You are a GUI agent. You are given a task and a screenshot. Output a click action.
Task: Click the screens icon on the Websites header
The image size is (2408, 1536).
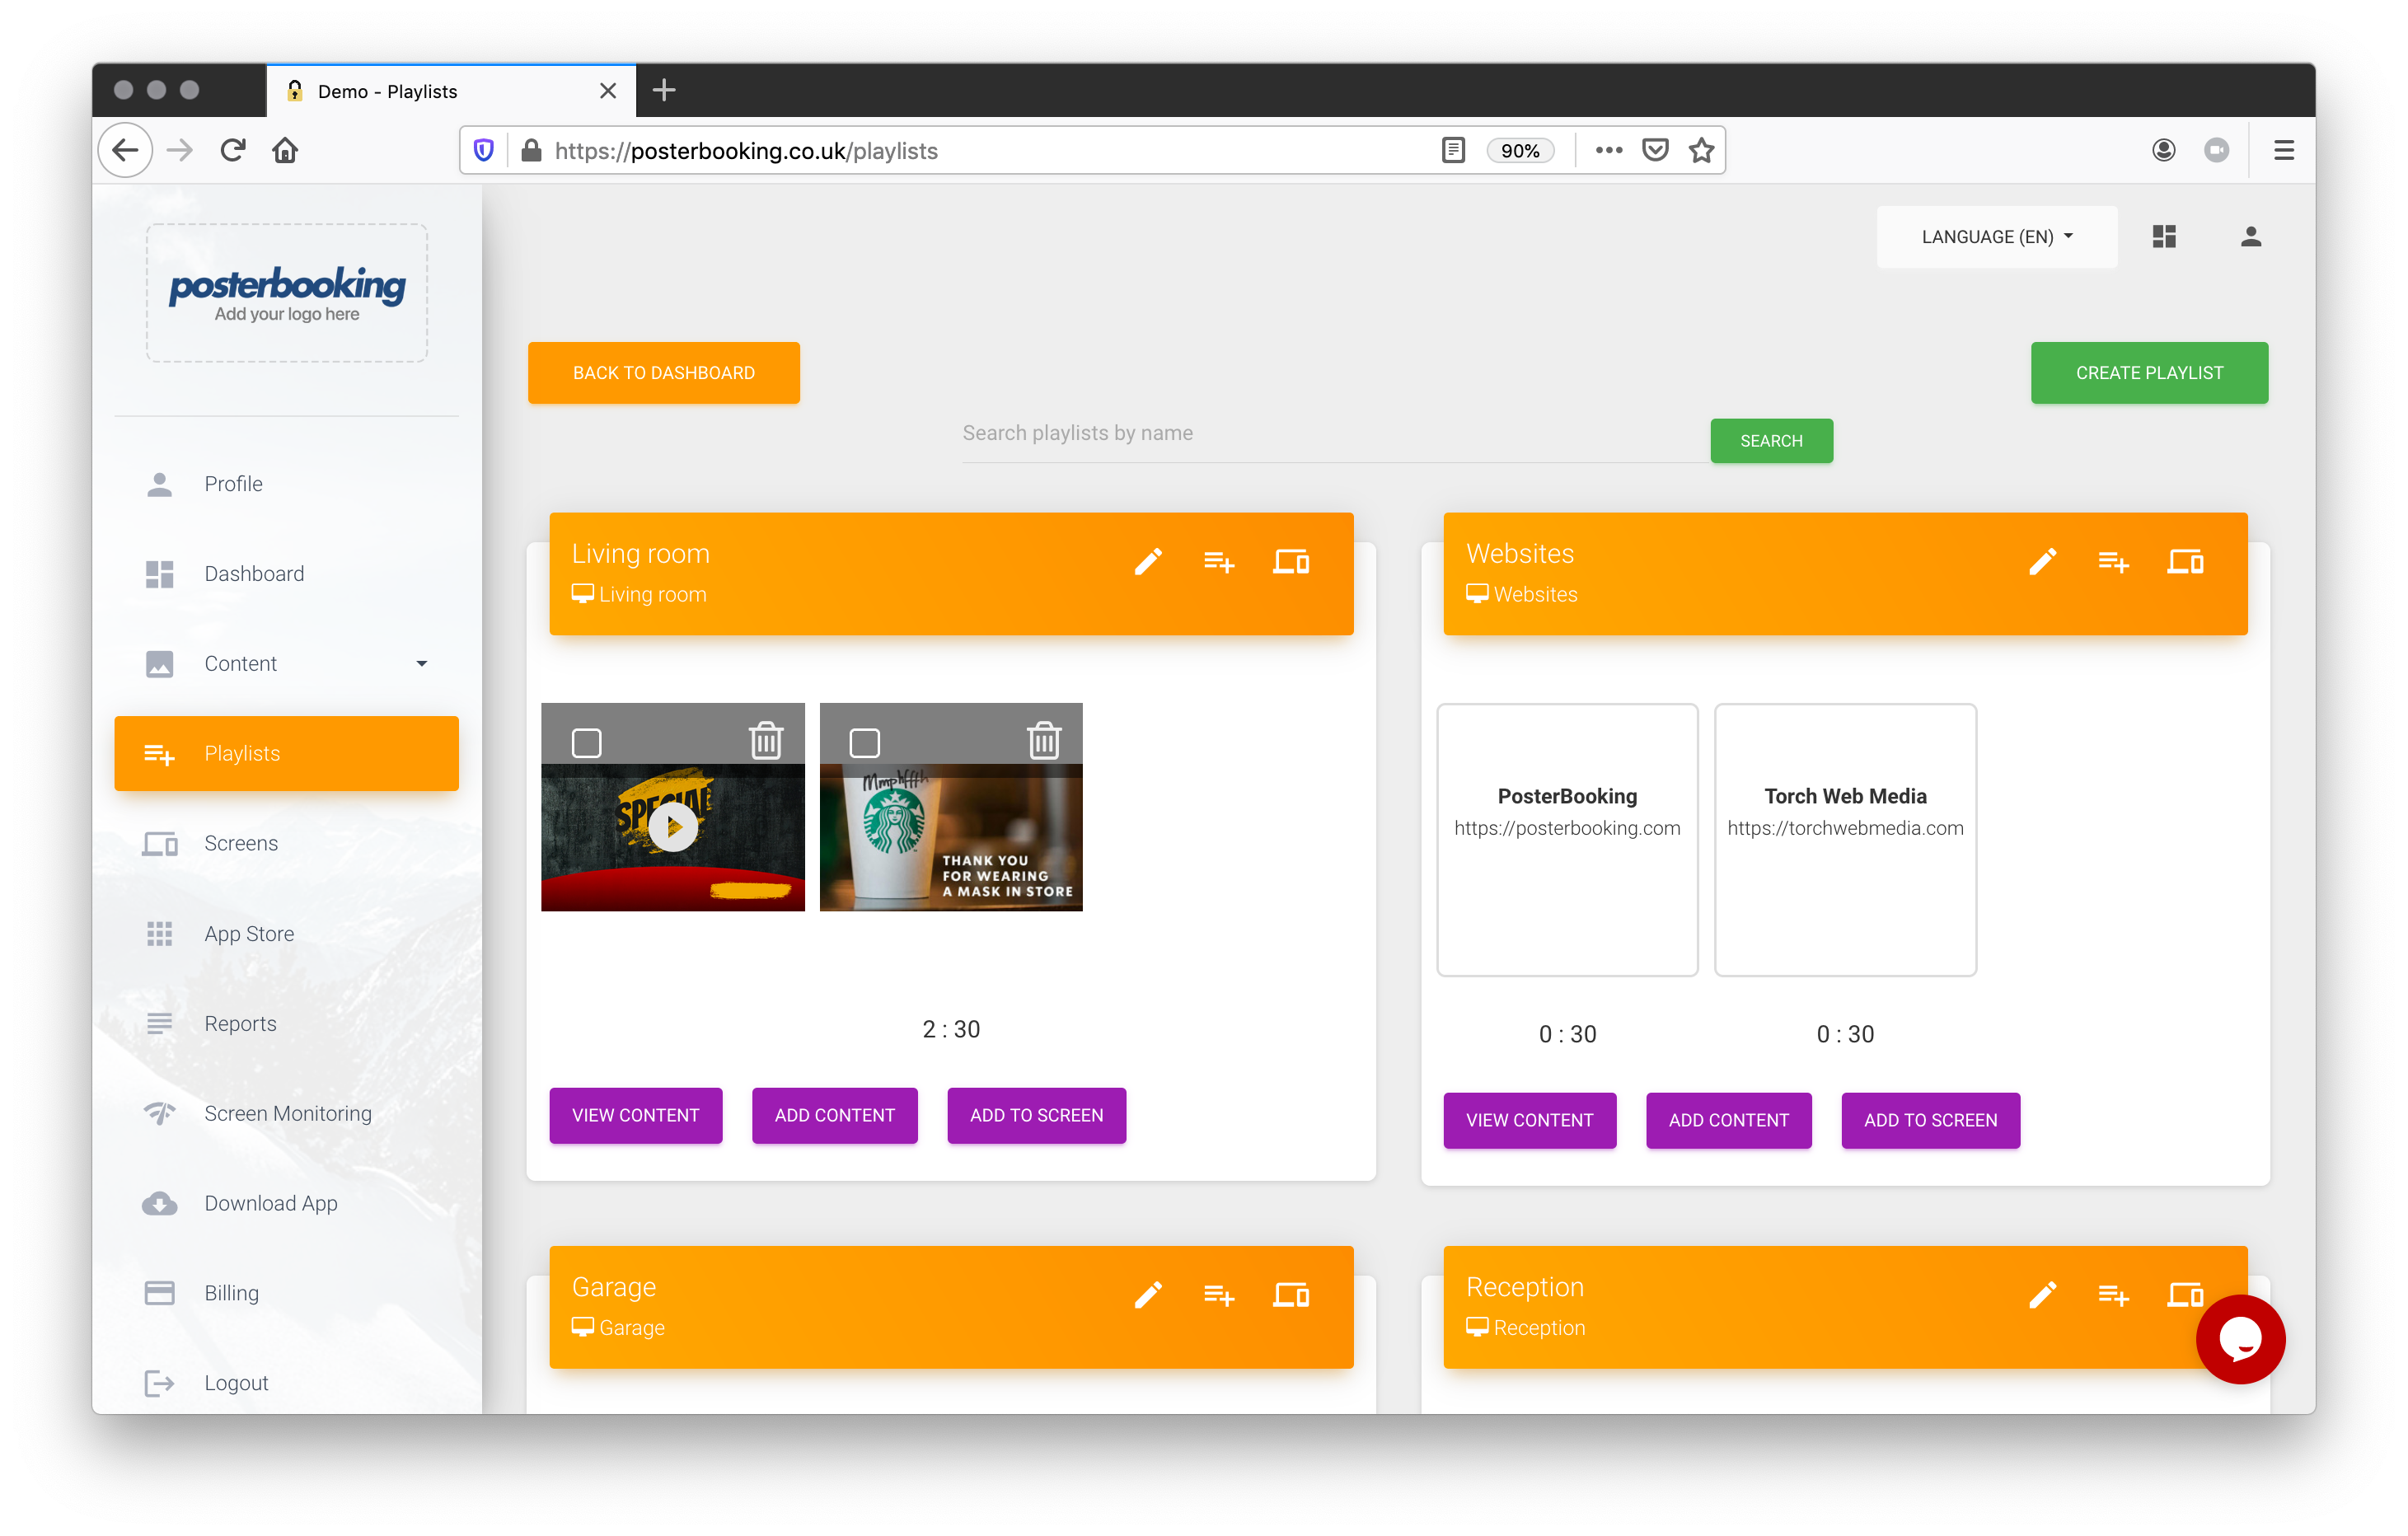point(2185,562)
